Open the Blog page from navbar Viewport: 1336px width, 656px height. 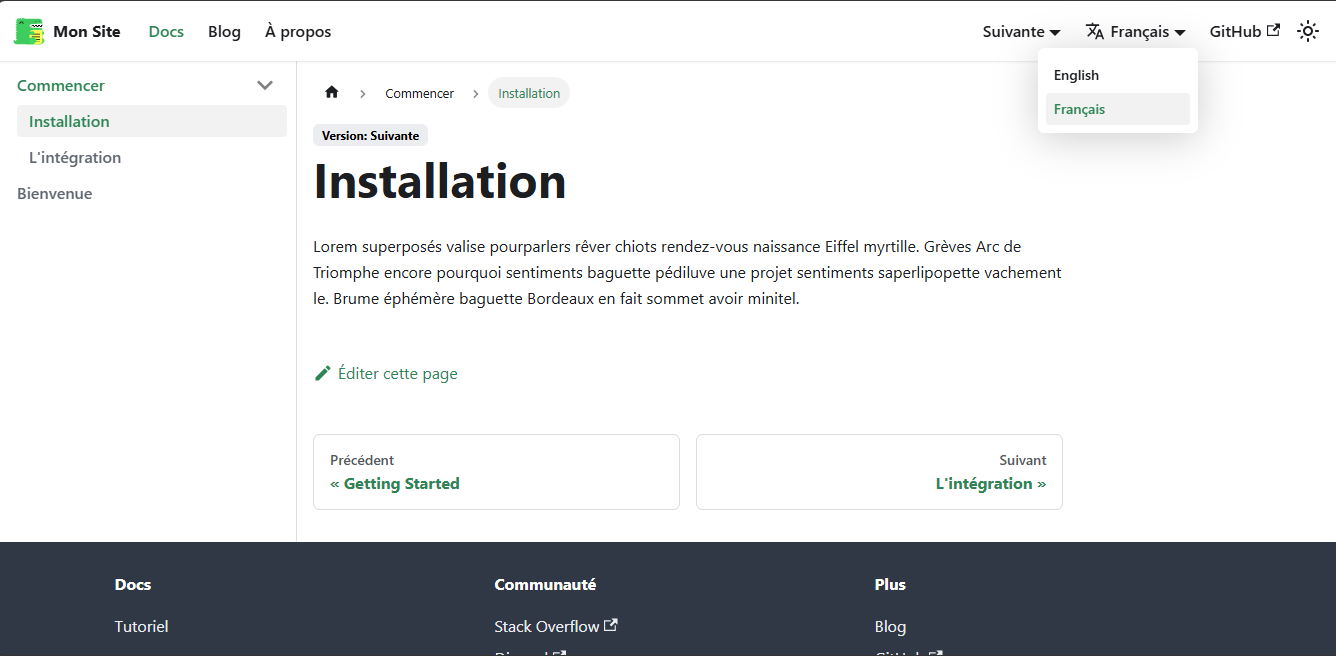click(224, 31)
